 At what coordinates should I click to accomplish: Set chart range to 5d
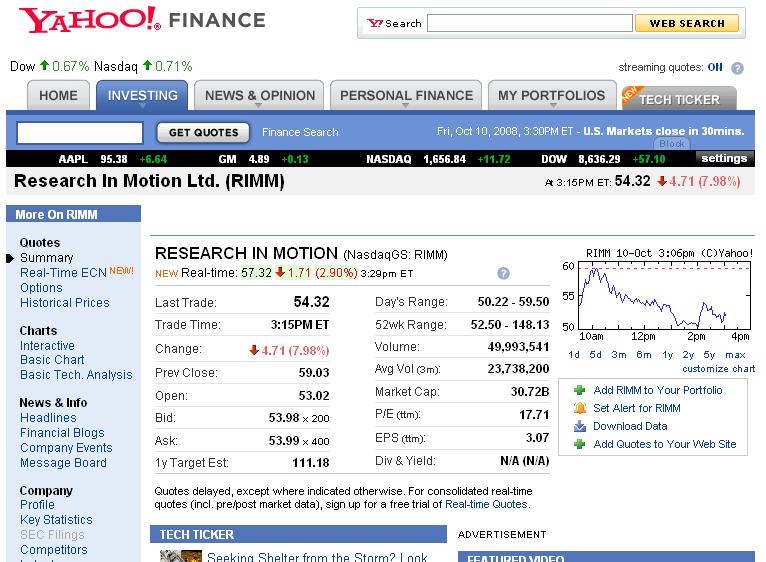596,355
